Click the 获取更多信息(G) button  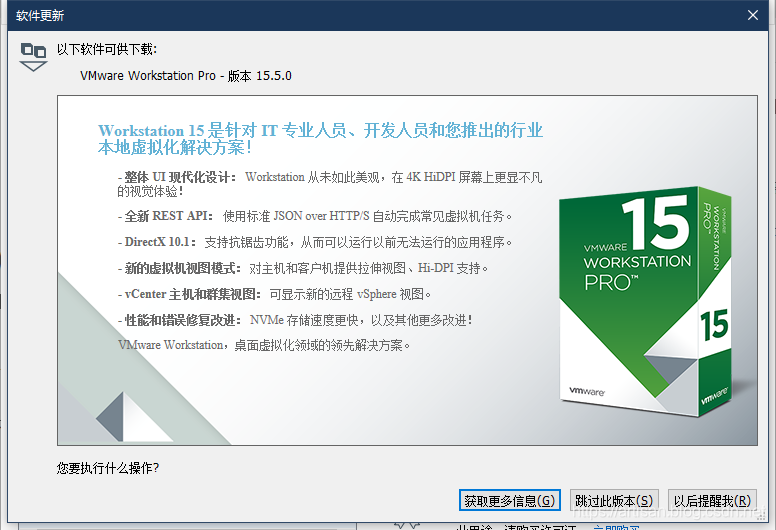click(x=510, y=500)
